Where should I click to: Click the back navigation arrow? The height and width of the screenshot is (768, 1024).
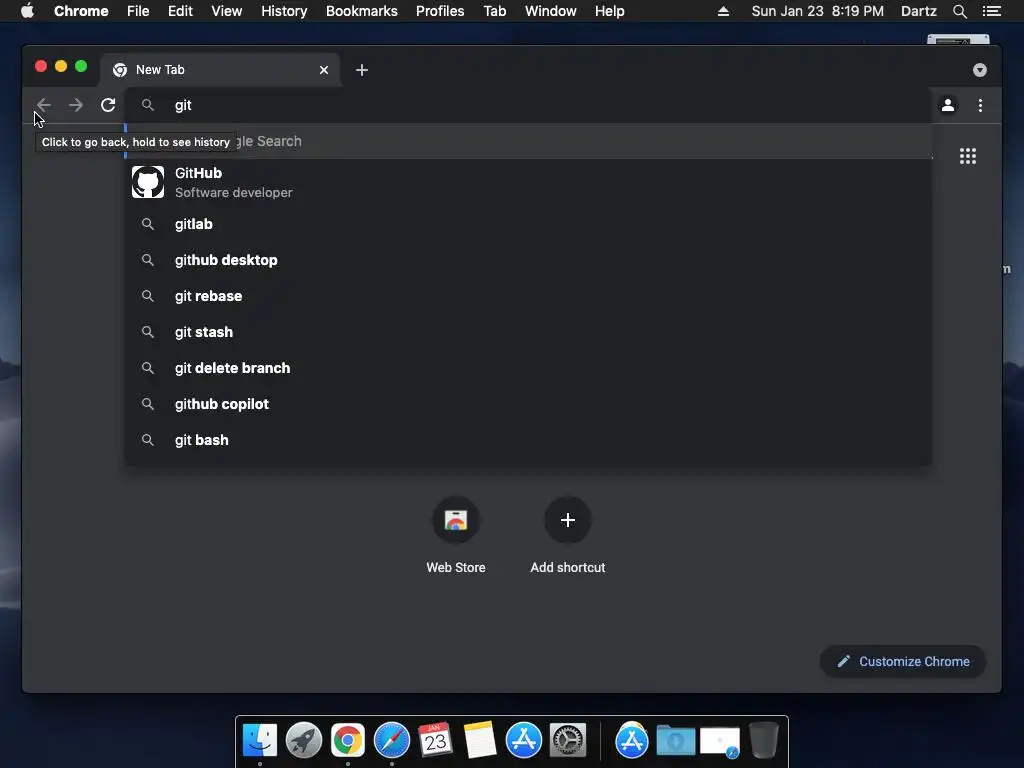[x=44, y=105]
